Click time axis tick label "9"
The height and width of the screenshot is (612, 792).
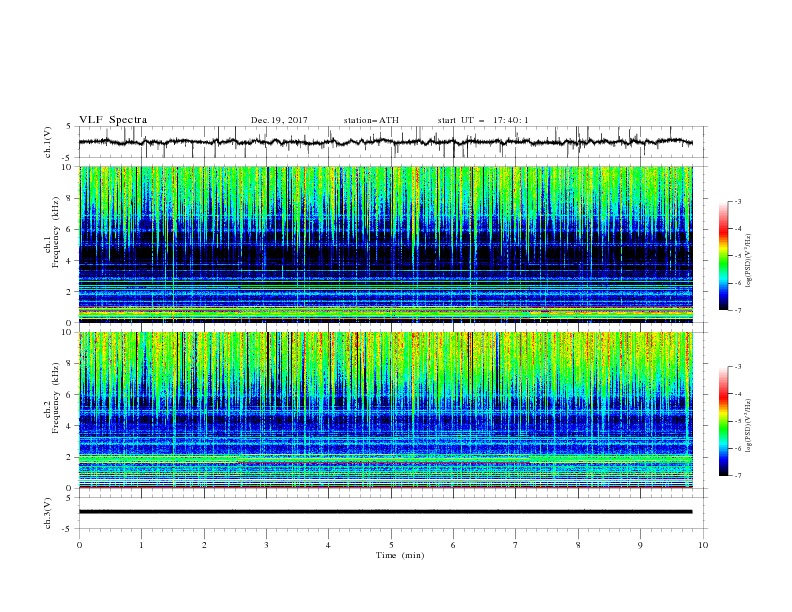tap(640, 545)
